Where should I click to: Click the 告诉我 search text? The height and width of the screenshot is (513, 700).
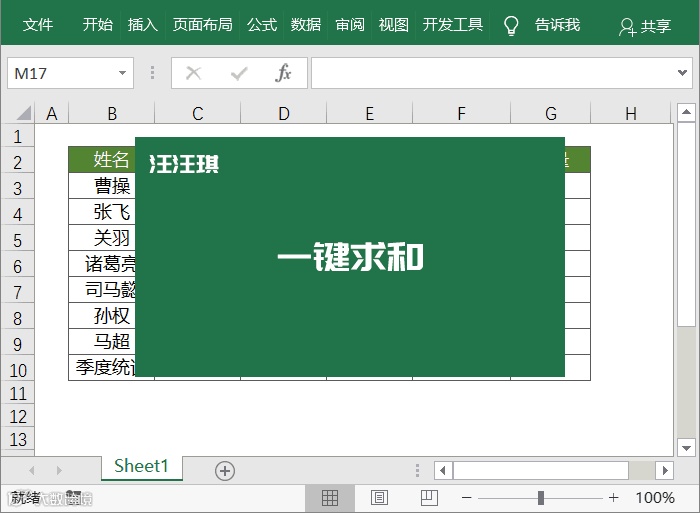557,25
